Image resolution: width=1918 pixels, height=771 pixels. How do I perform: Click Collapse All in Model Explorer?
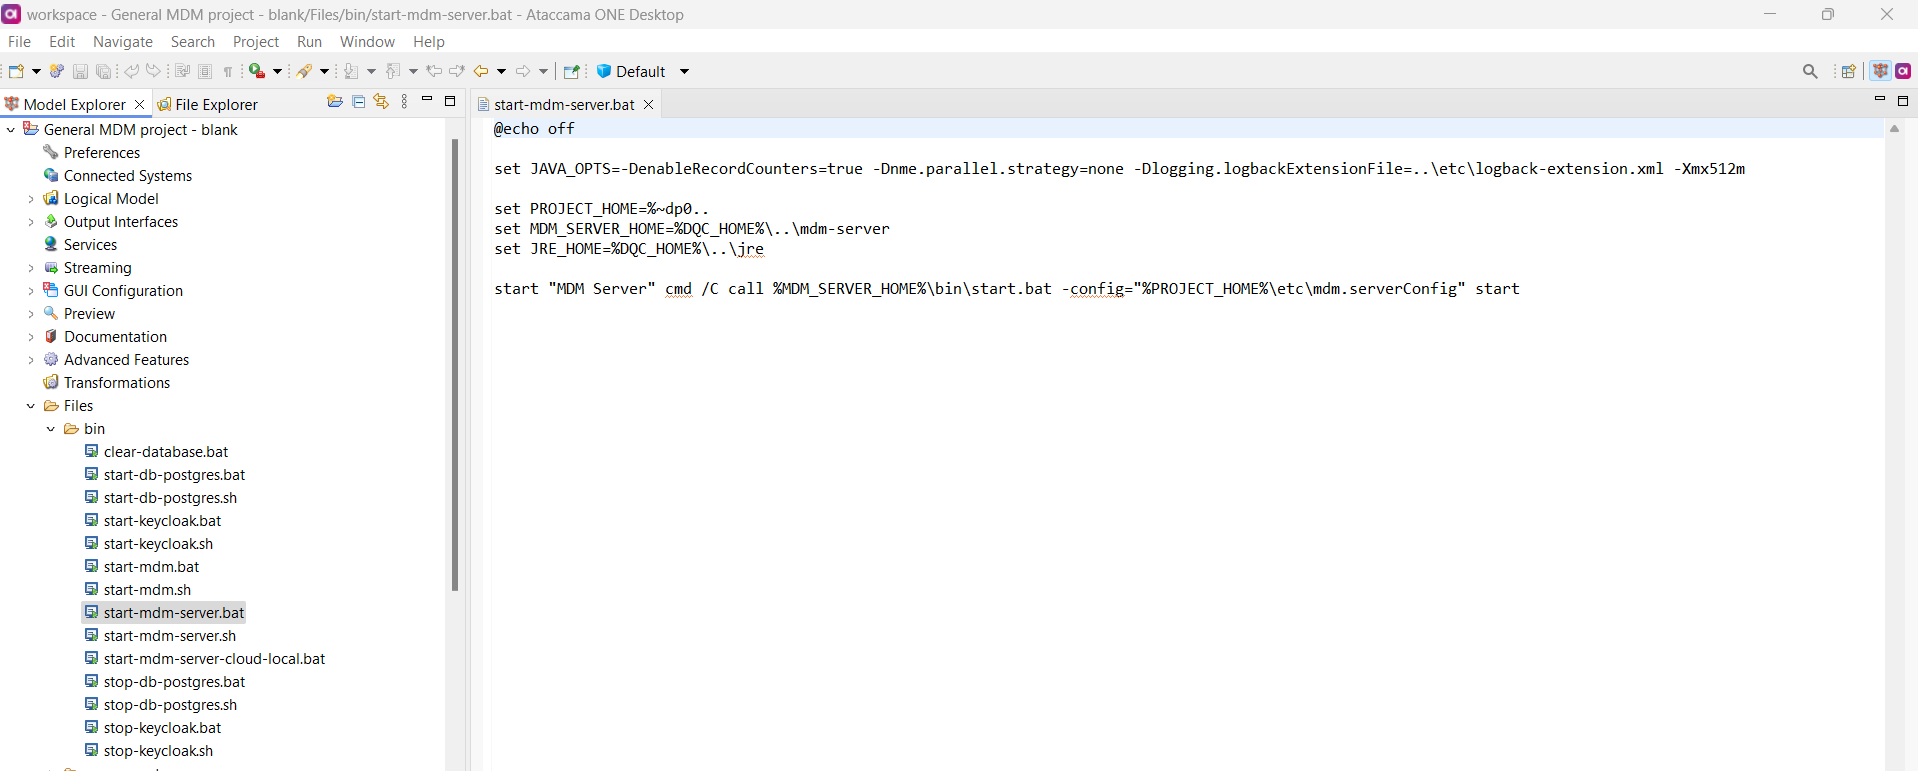(358, 102)
